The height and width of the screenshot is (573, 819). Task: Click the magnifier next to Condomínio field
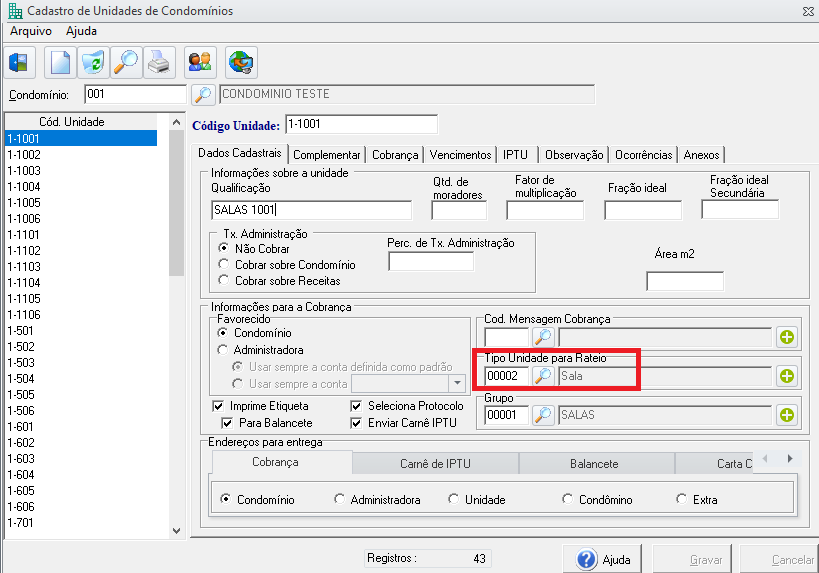pyautogui.click(x=203, y=95)
